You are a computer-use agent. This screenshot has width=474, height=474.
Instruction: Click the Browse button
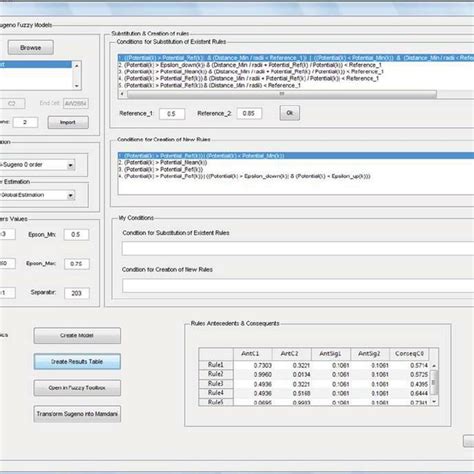point(30,47)
